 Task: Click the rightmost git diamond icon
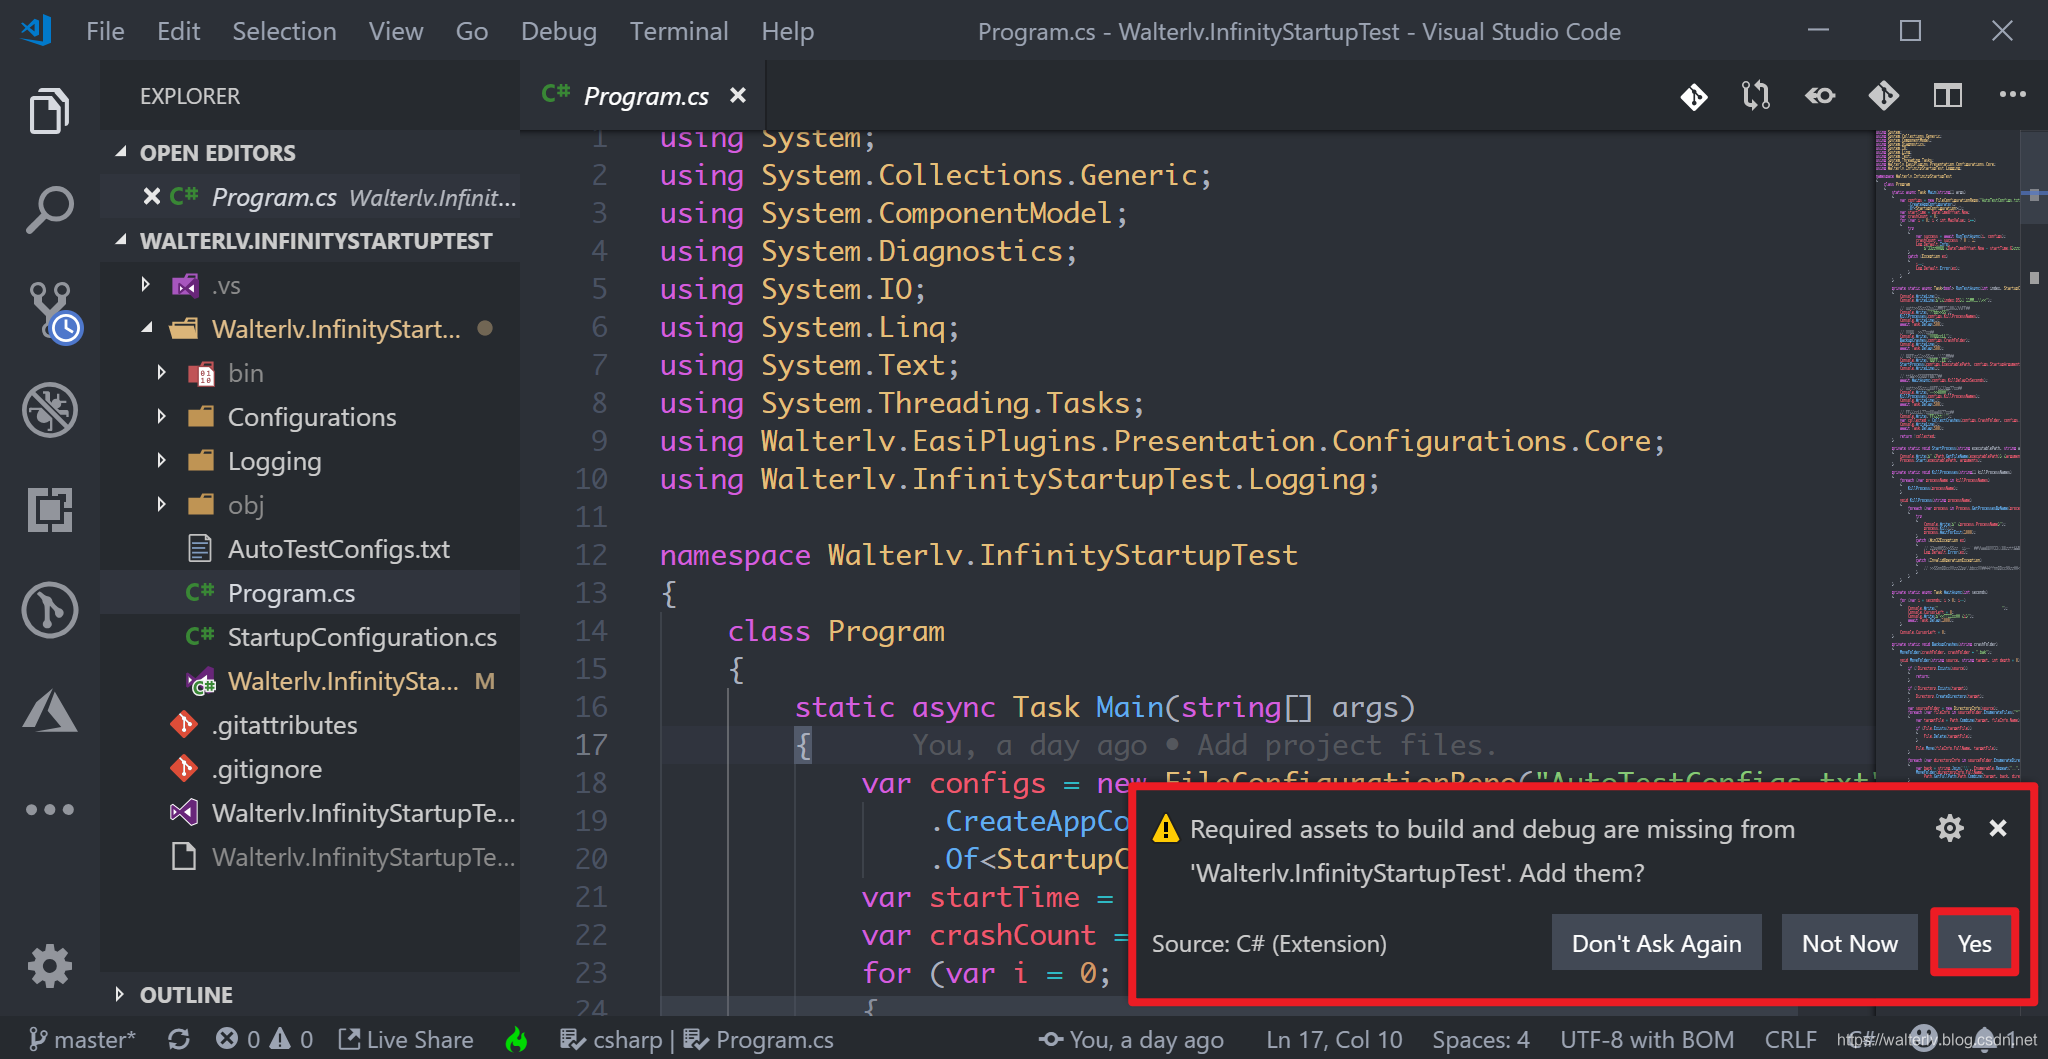(x=1884, y=96)
